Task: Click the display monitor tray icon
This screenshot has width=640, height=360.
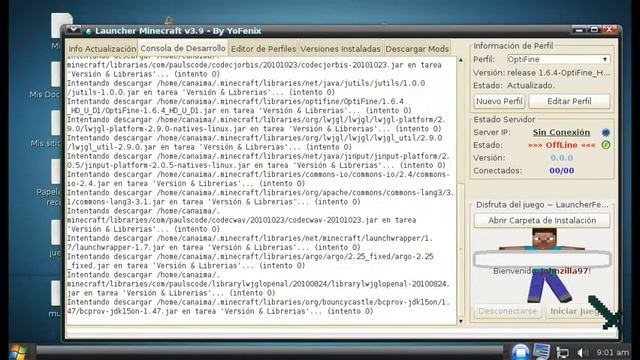Action: [x=542, y=352]
